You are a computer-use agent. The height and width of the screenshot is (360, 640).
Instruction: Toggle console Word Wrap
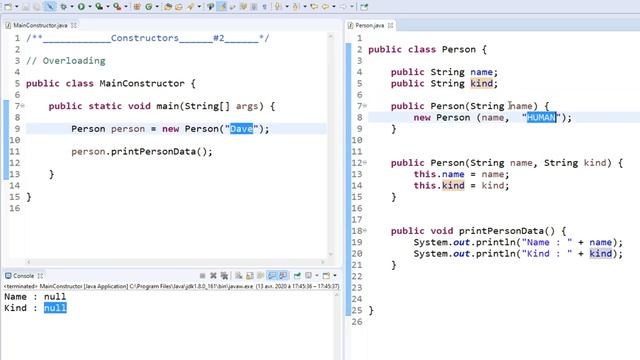pos(260,276)
